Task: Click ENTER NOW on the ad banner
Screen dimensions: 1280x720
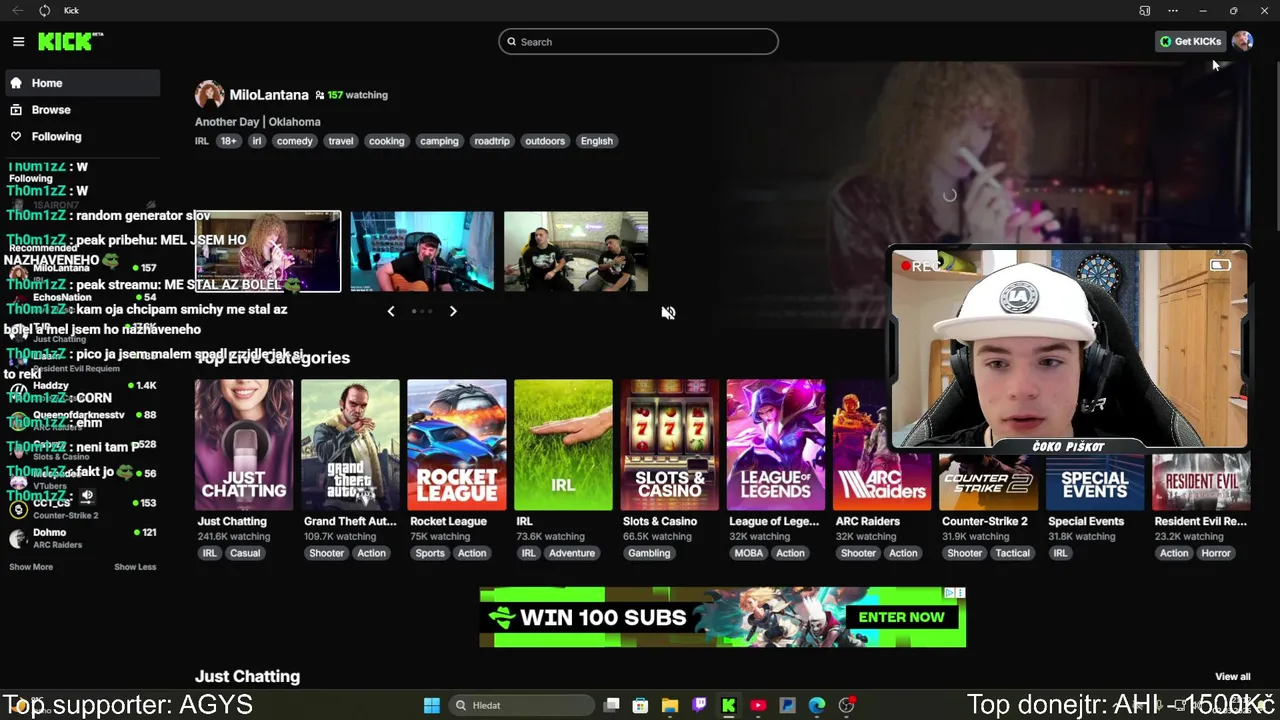Action: tap(901, 617)
